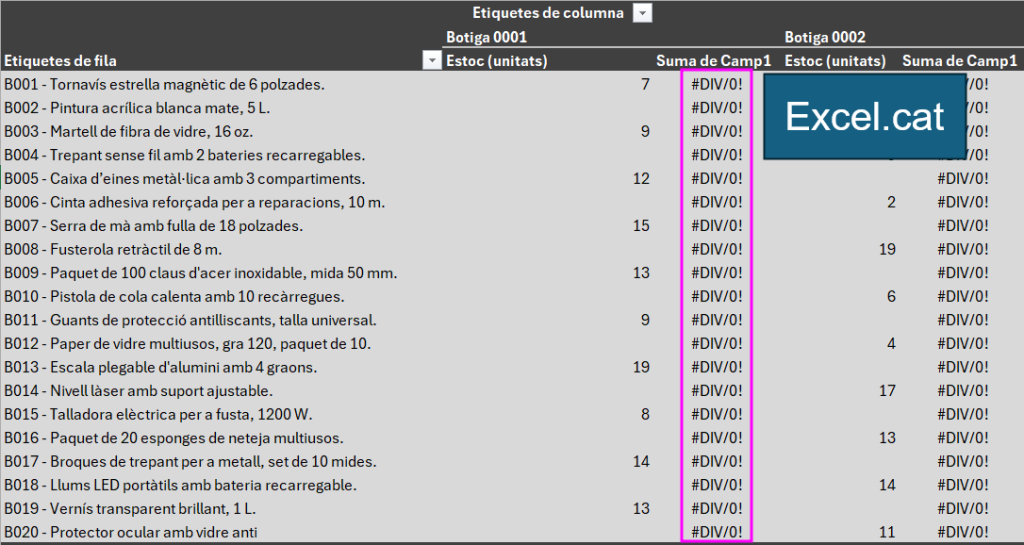This screenshot has width=1024, height=545.
Task: Open the Etiquetes de columna filter dropdown
Action: click(643, 12)
